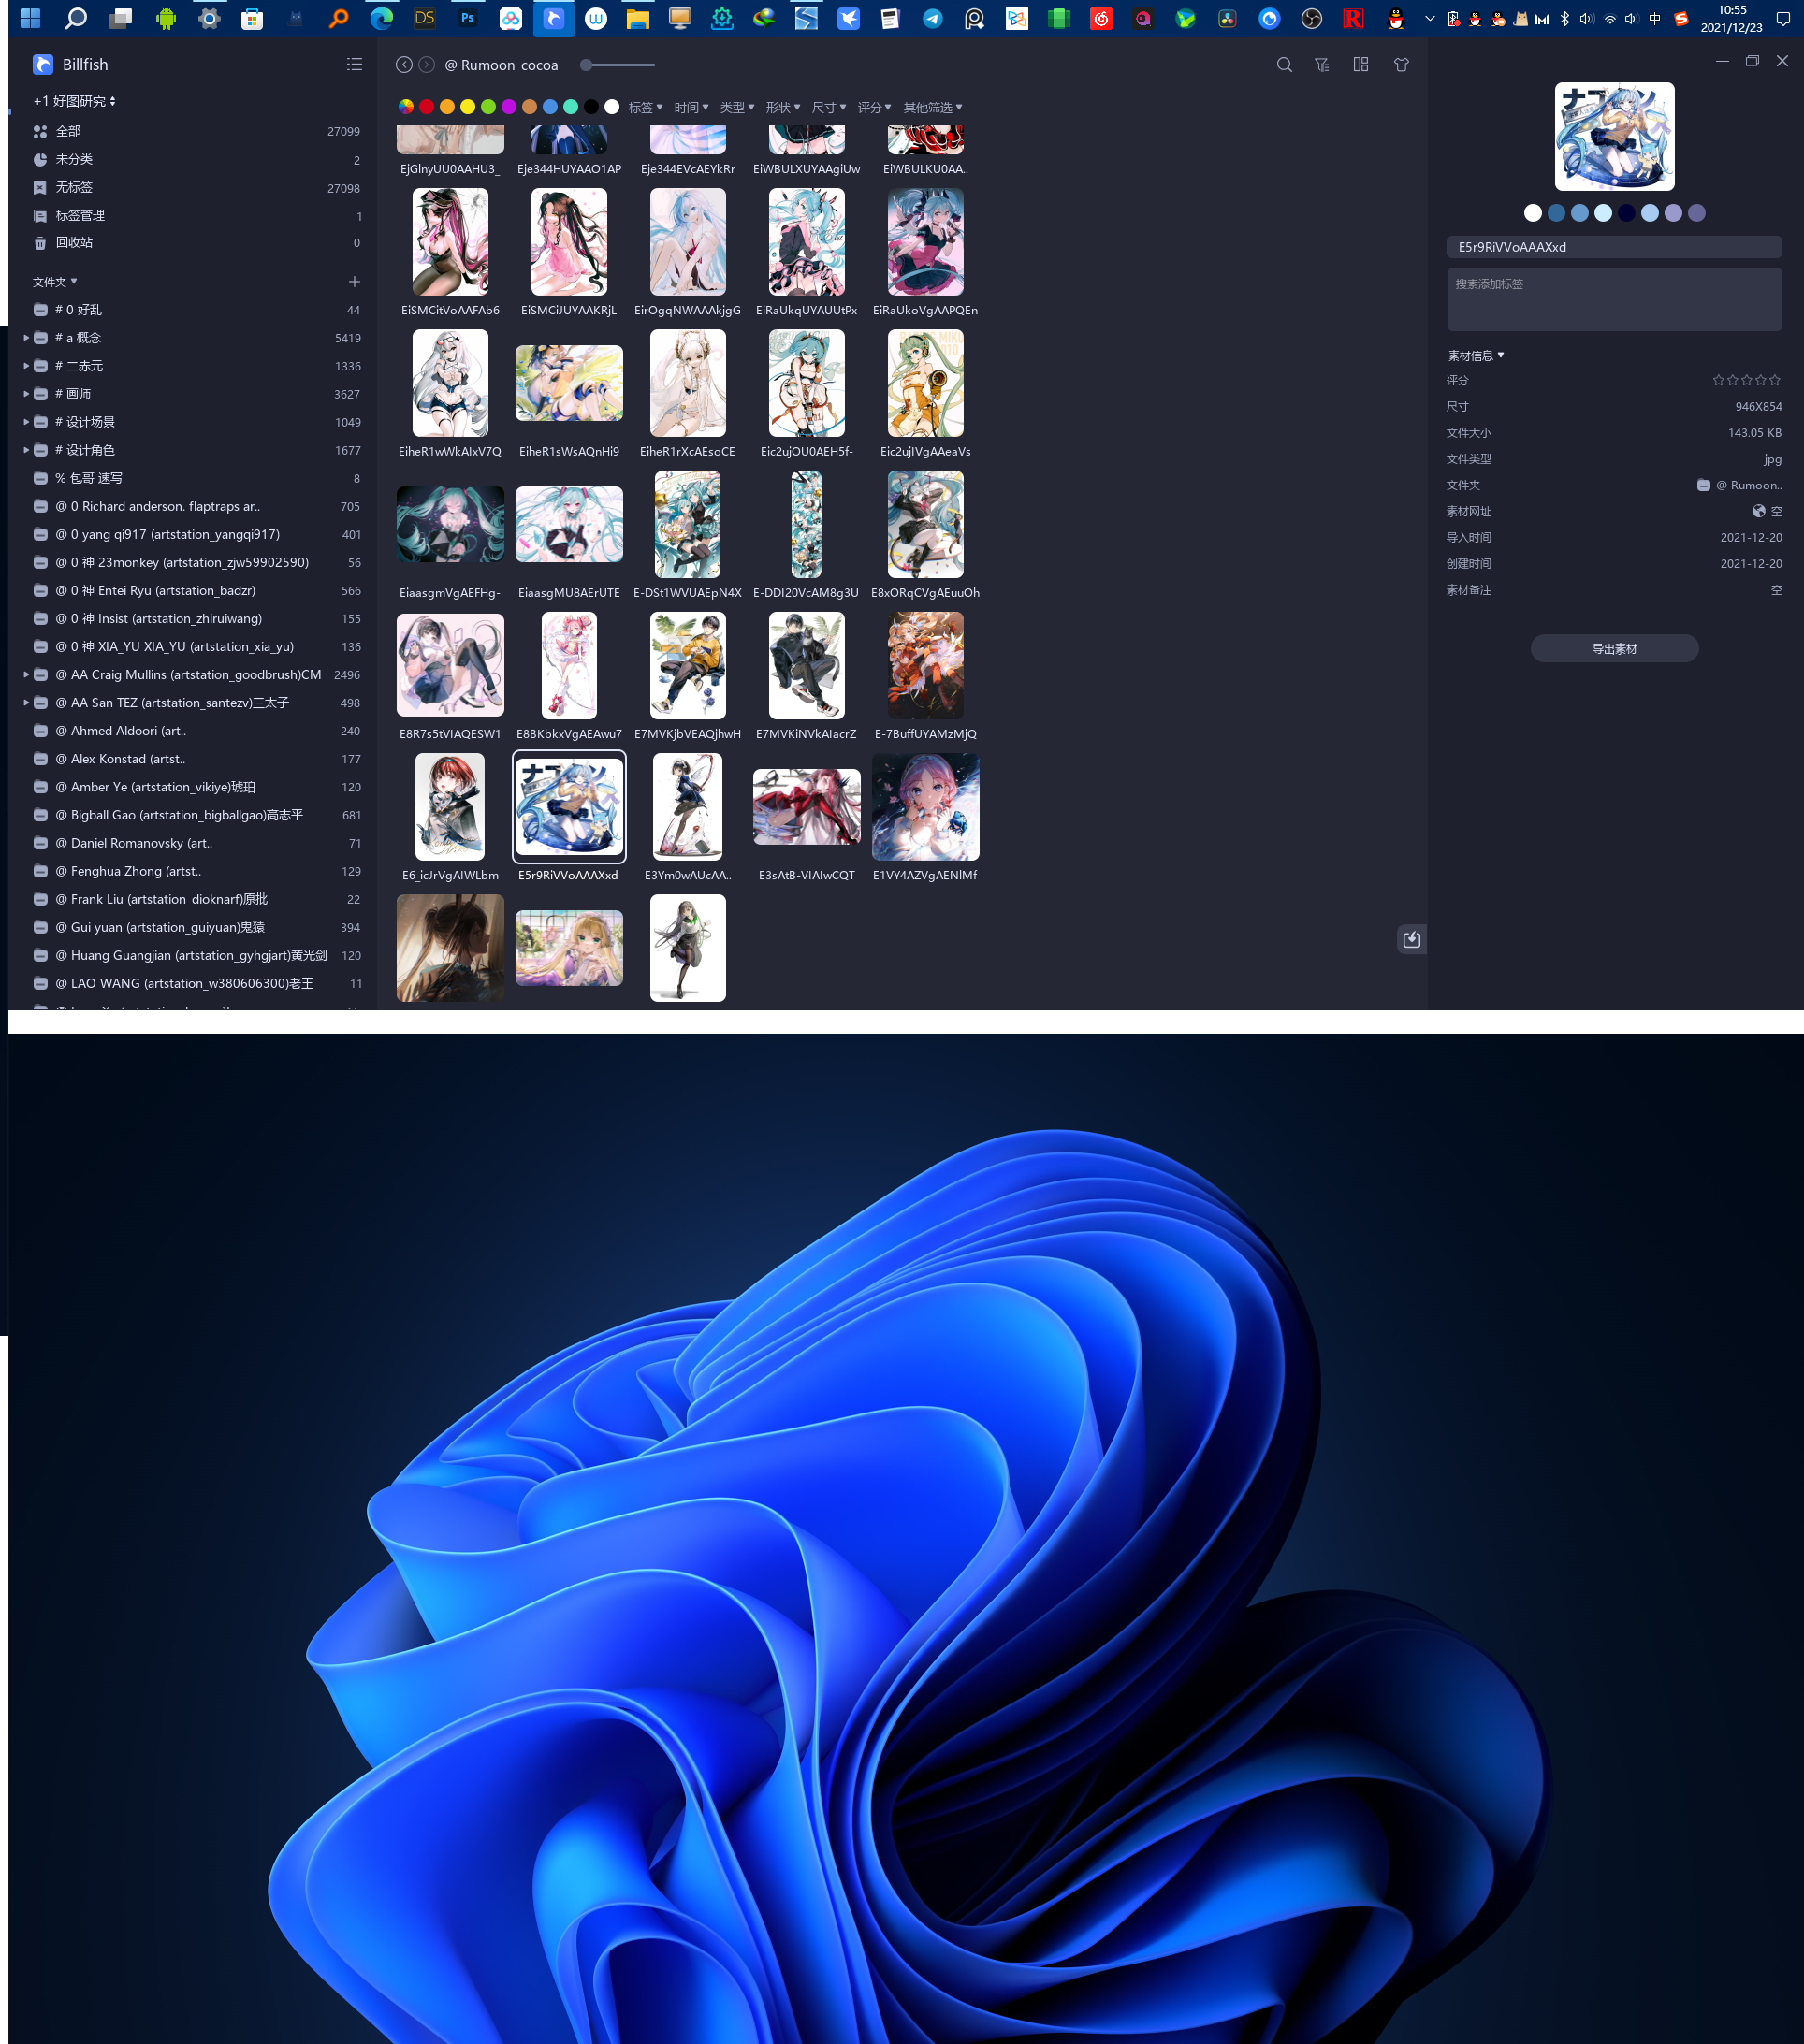Go forward with the right arrow button

pyautogui.click(x=427, y=65)
